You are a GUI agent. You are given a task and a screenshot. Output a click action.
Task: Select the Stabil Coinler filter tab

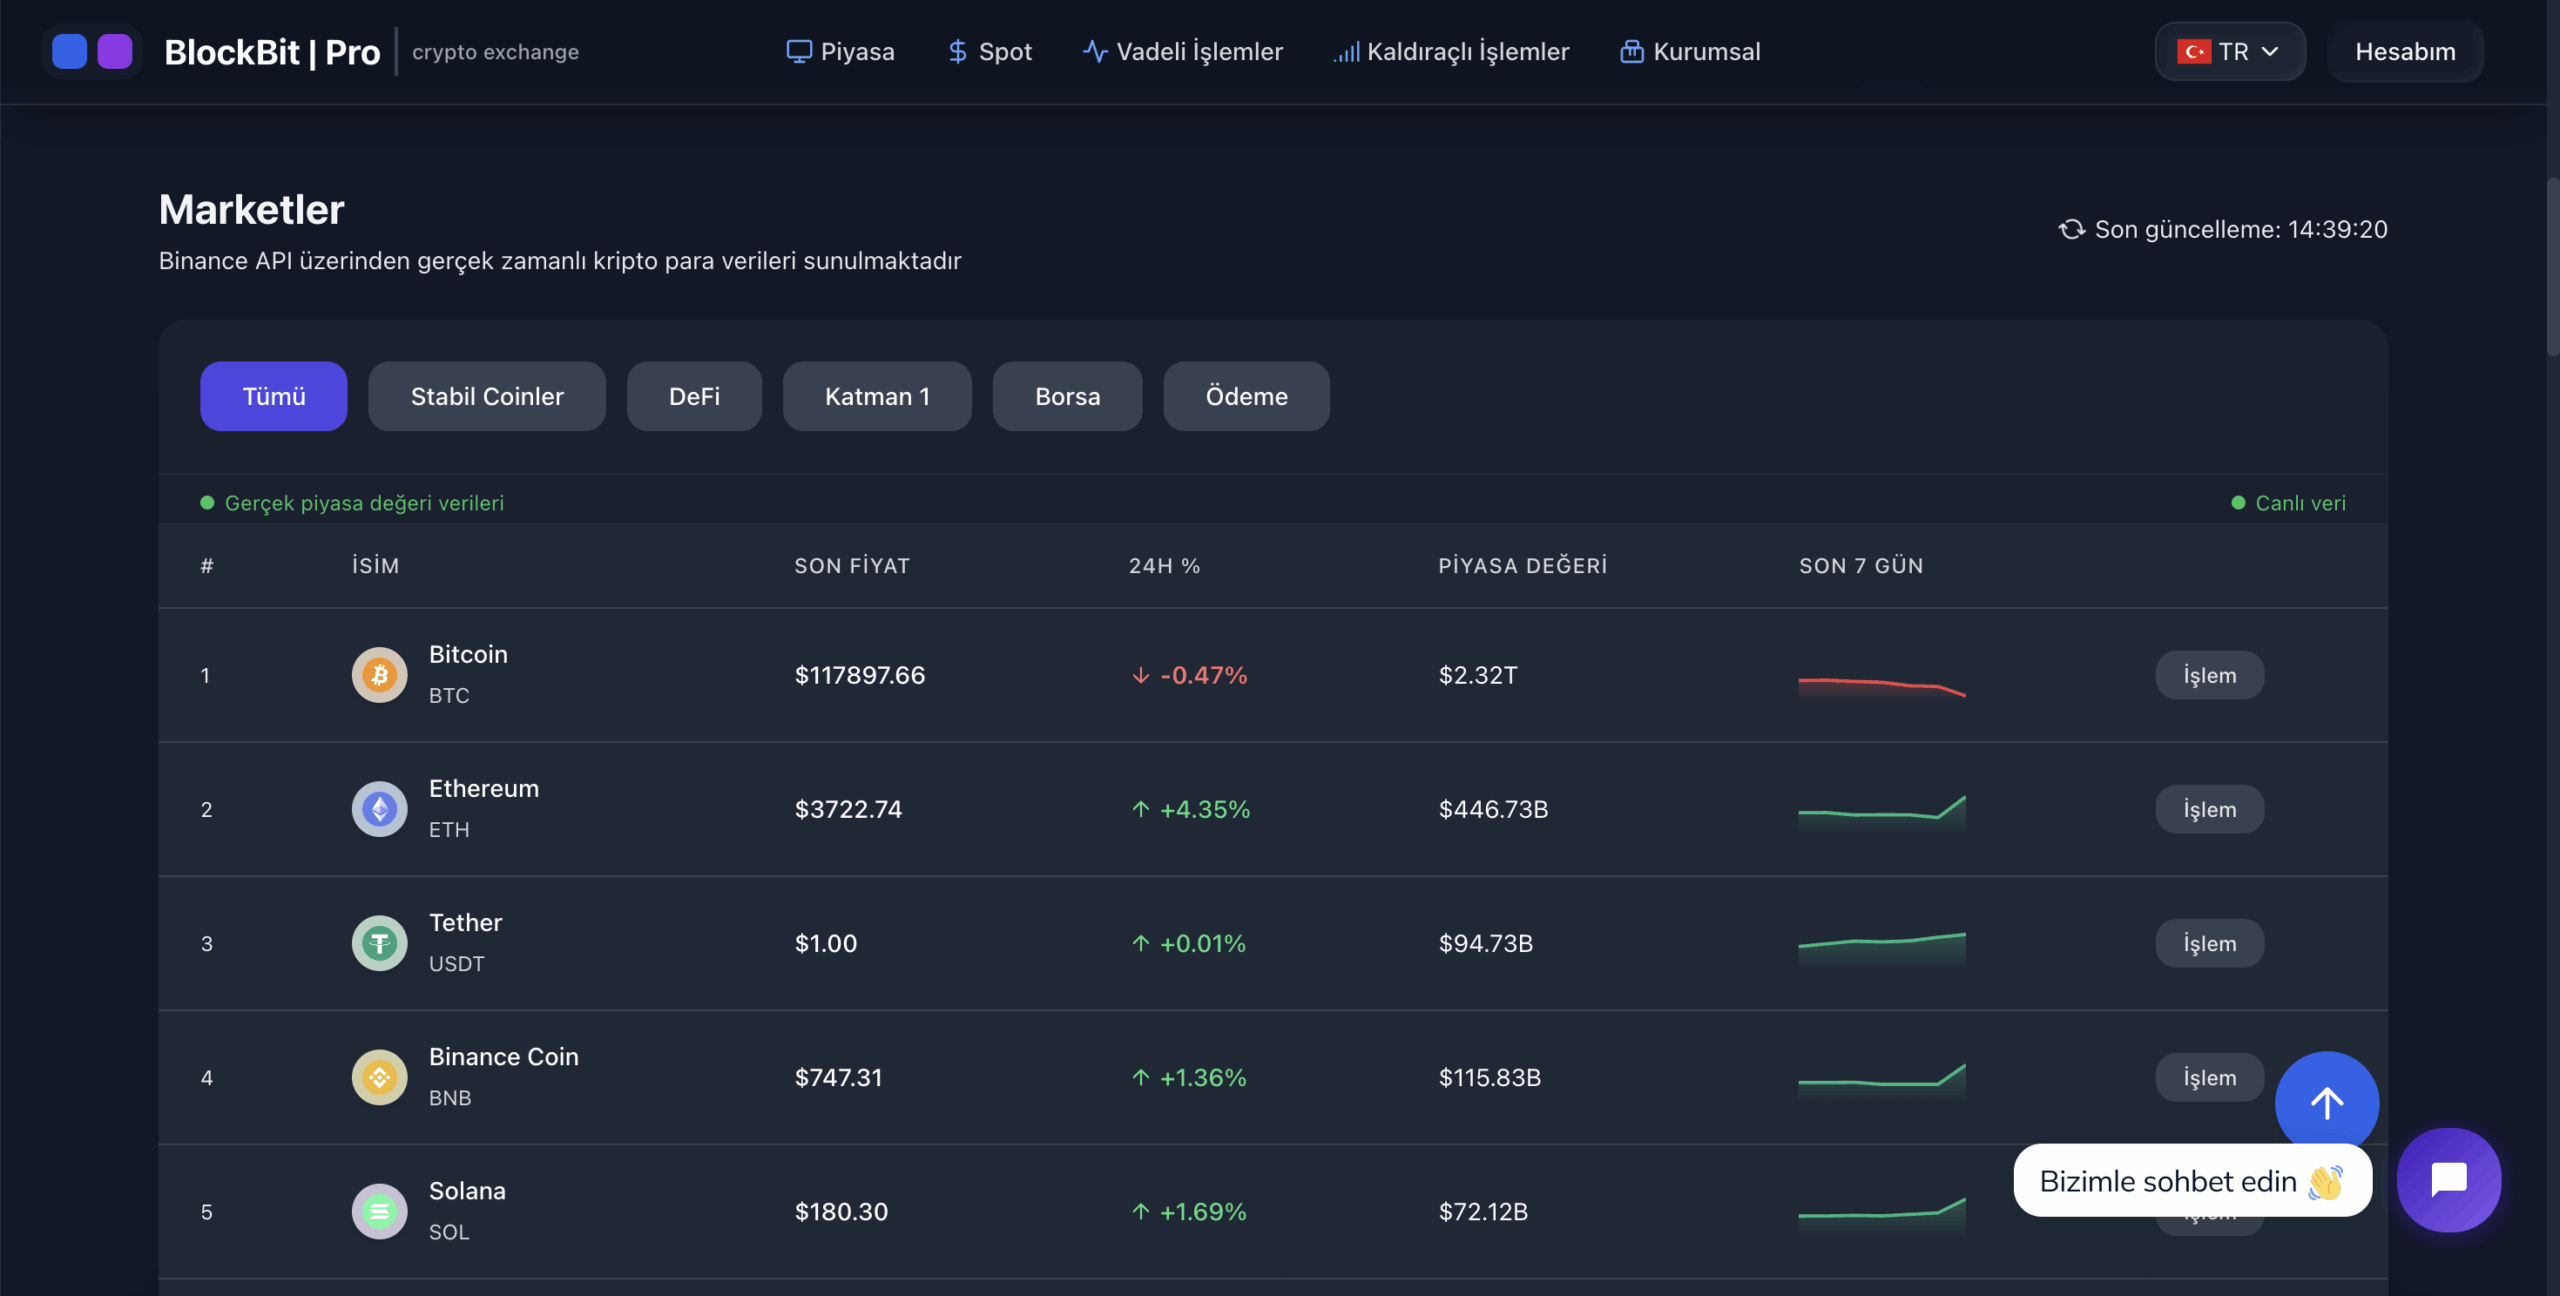487,396
